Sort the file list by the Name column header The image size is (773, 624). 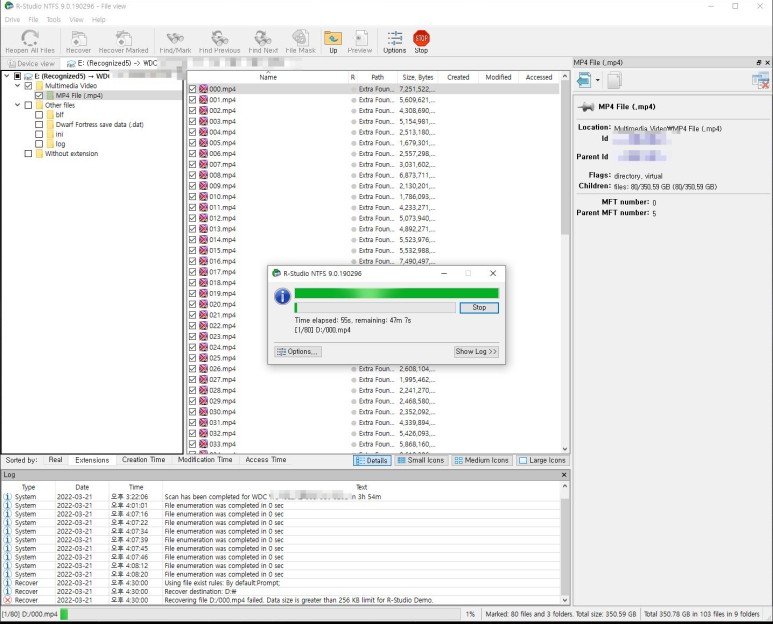(268, 77)
